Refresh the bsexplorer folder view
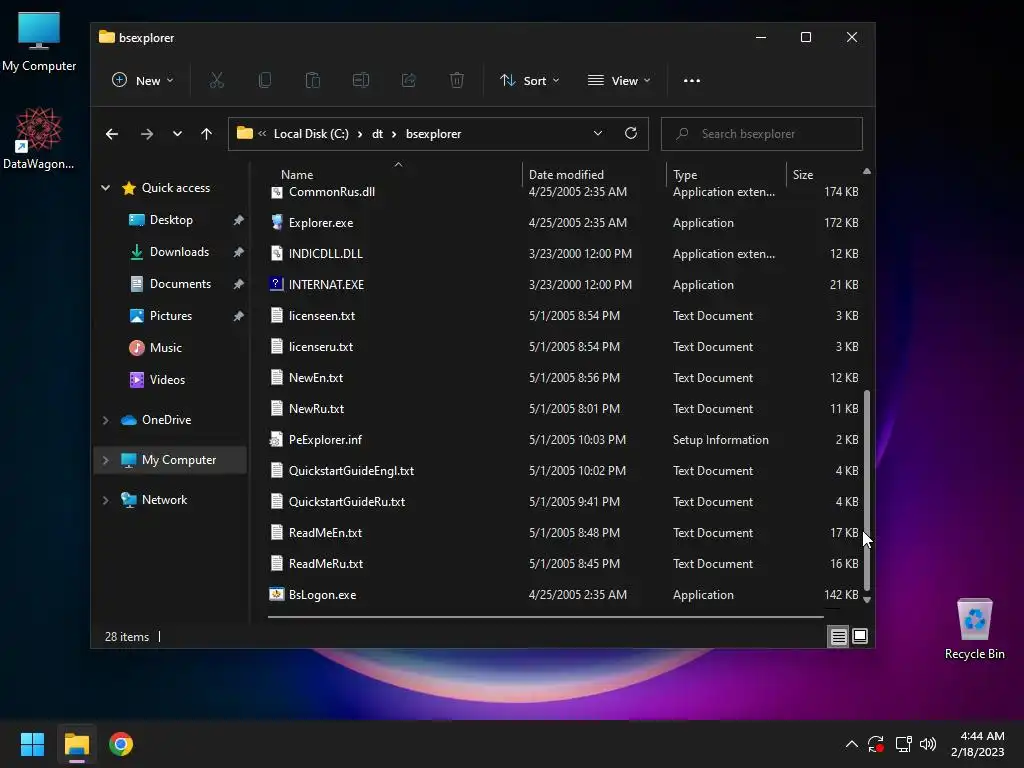The width and height of the screenshot is (1024, 768). point(631,133)
